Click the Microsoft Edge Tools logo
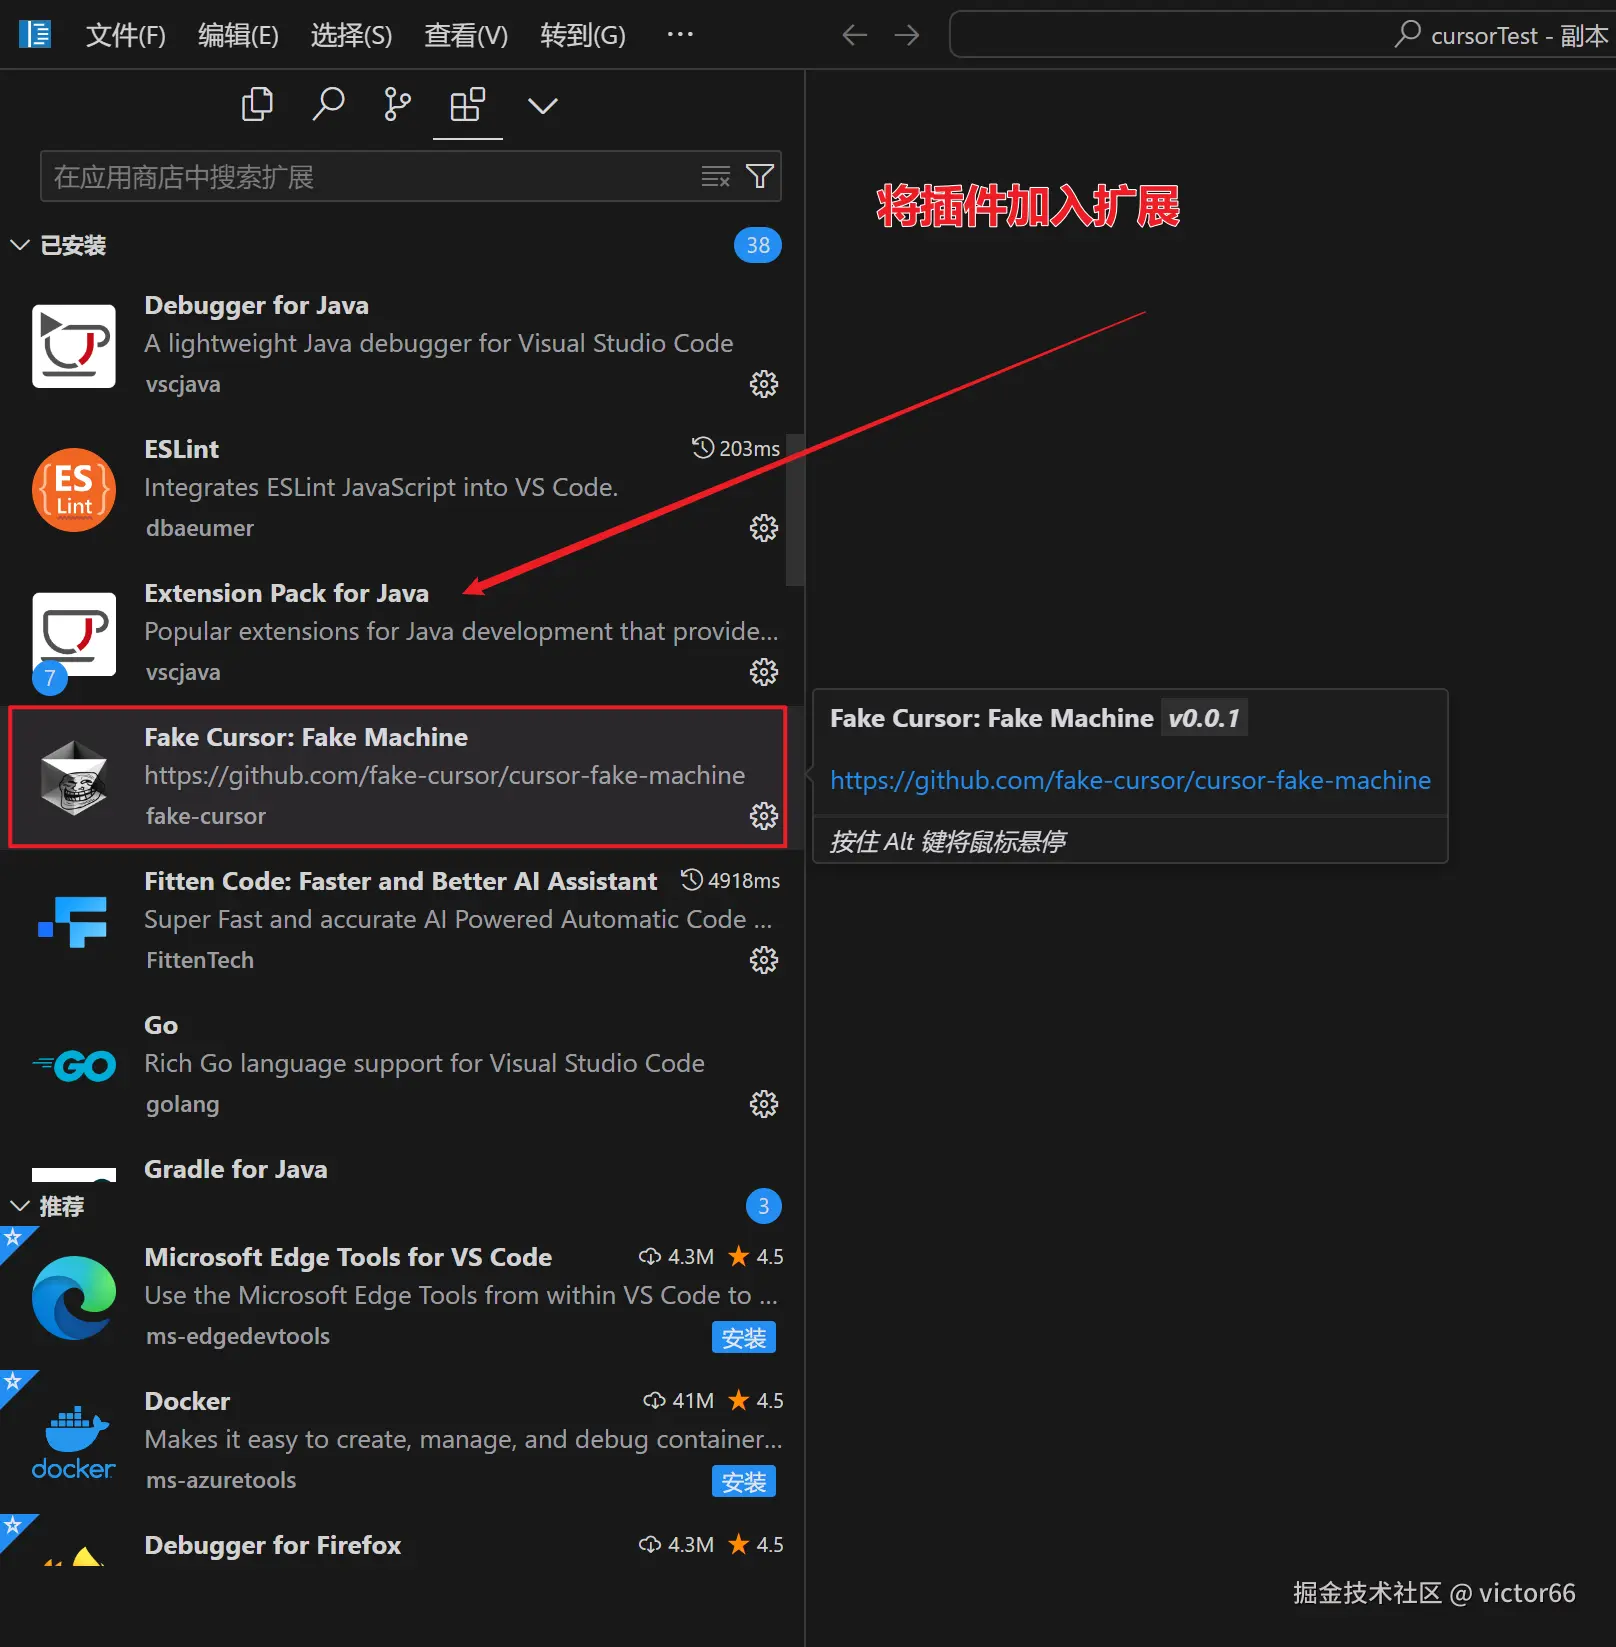Image resolution: width=1616 pixels, height=1647 pixels. (74, 1298)
